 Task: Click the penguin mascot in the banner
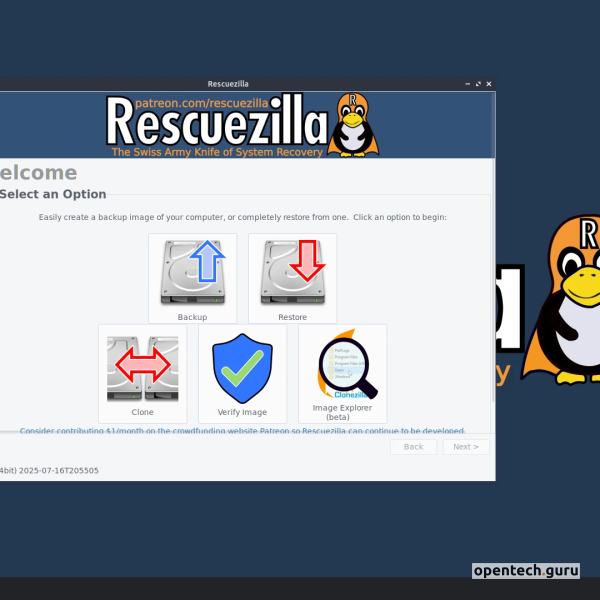coord(353,125)
